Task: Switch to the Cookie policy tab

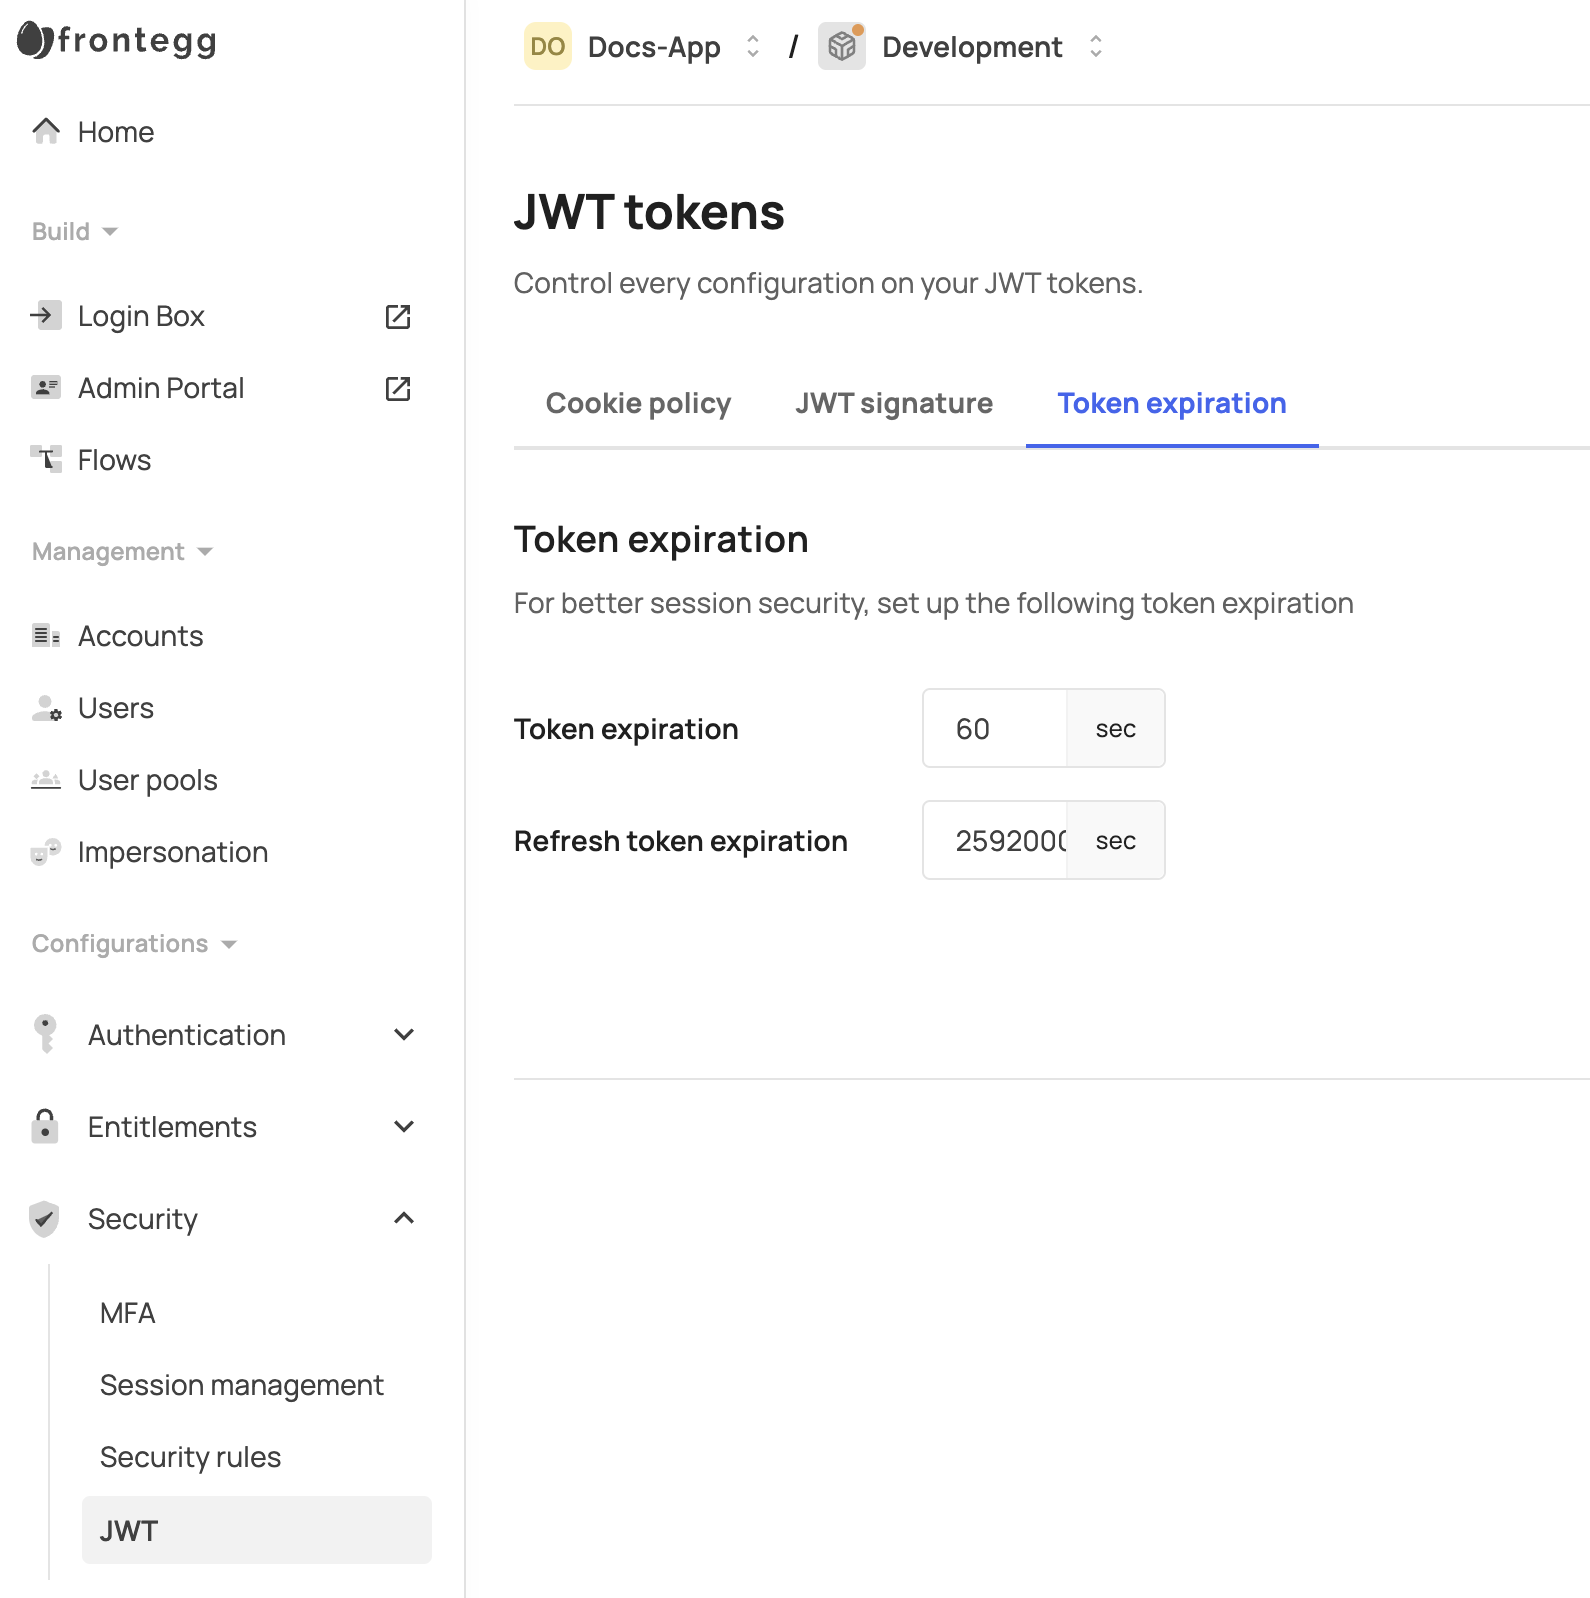Action: [638, 403]
